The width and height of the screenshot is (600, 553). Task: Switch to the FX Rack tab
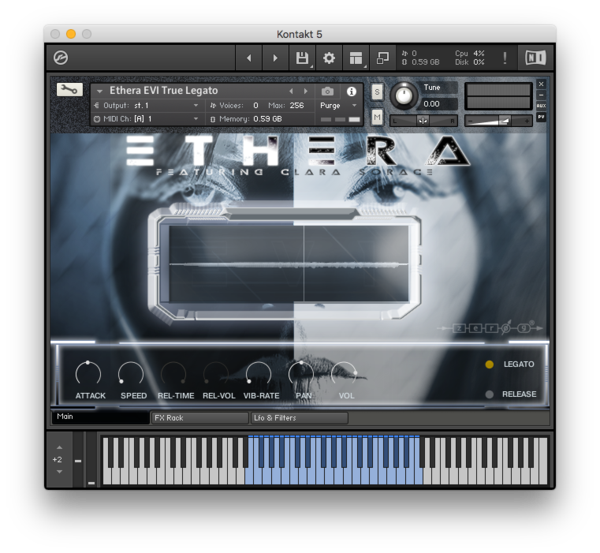tap(199, 418)
